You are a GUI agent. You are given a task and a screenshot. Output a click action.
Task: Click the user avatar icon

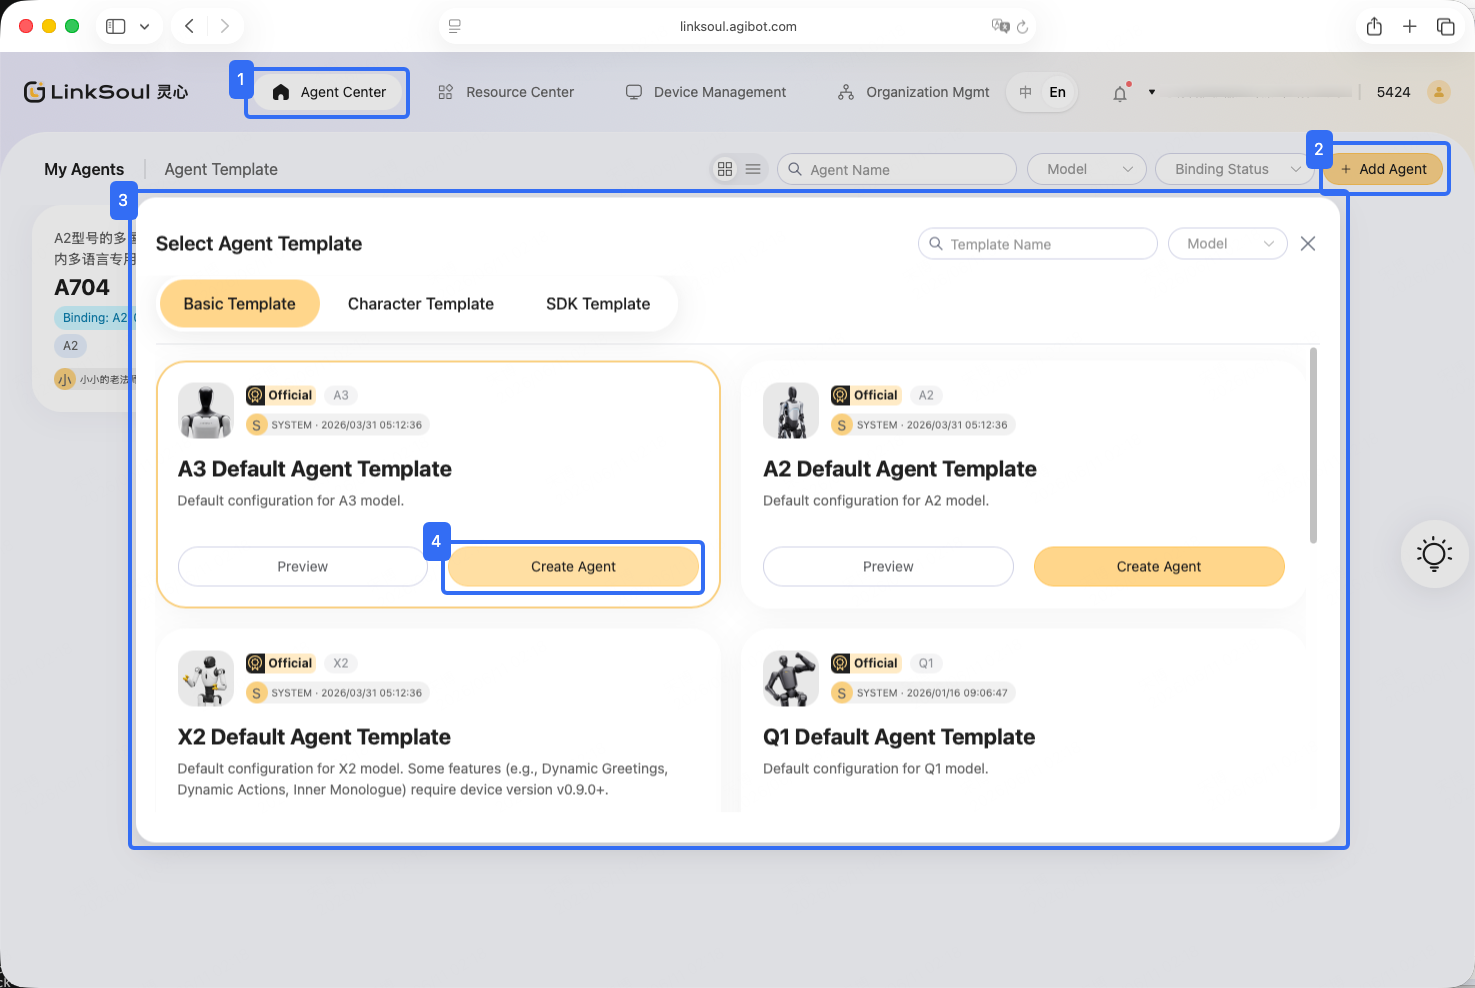[x=1439, y=92]
